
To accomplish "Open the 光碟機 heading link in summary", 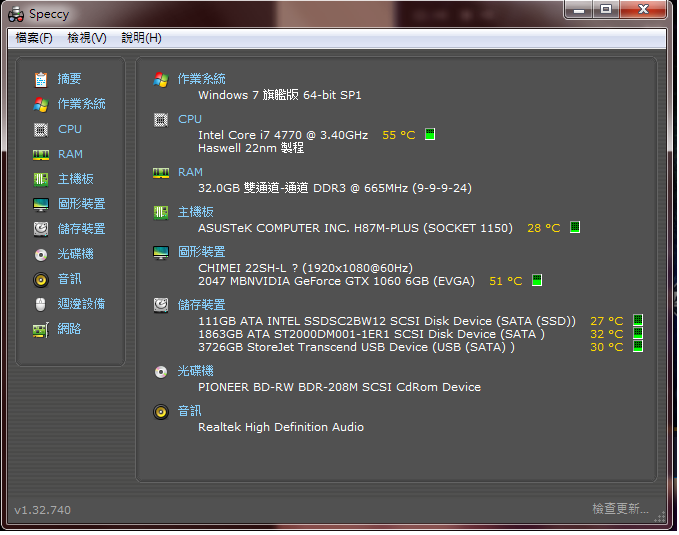I will [195, 371].
